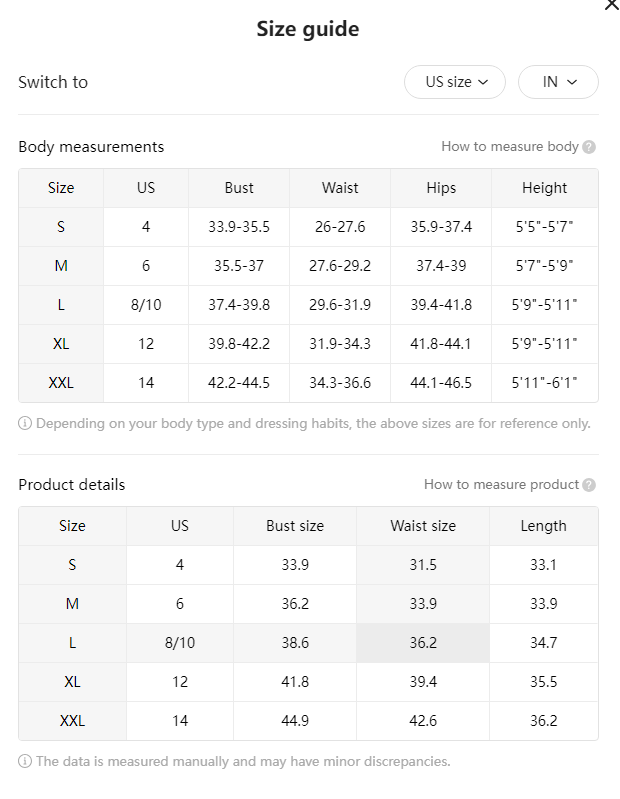The image size is (620, 799).
Task: Click the question mark beside How to measure body
Action: click(589, 147)
